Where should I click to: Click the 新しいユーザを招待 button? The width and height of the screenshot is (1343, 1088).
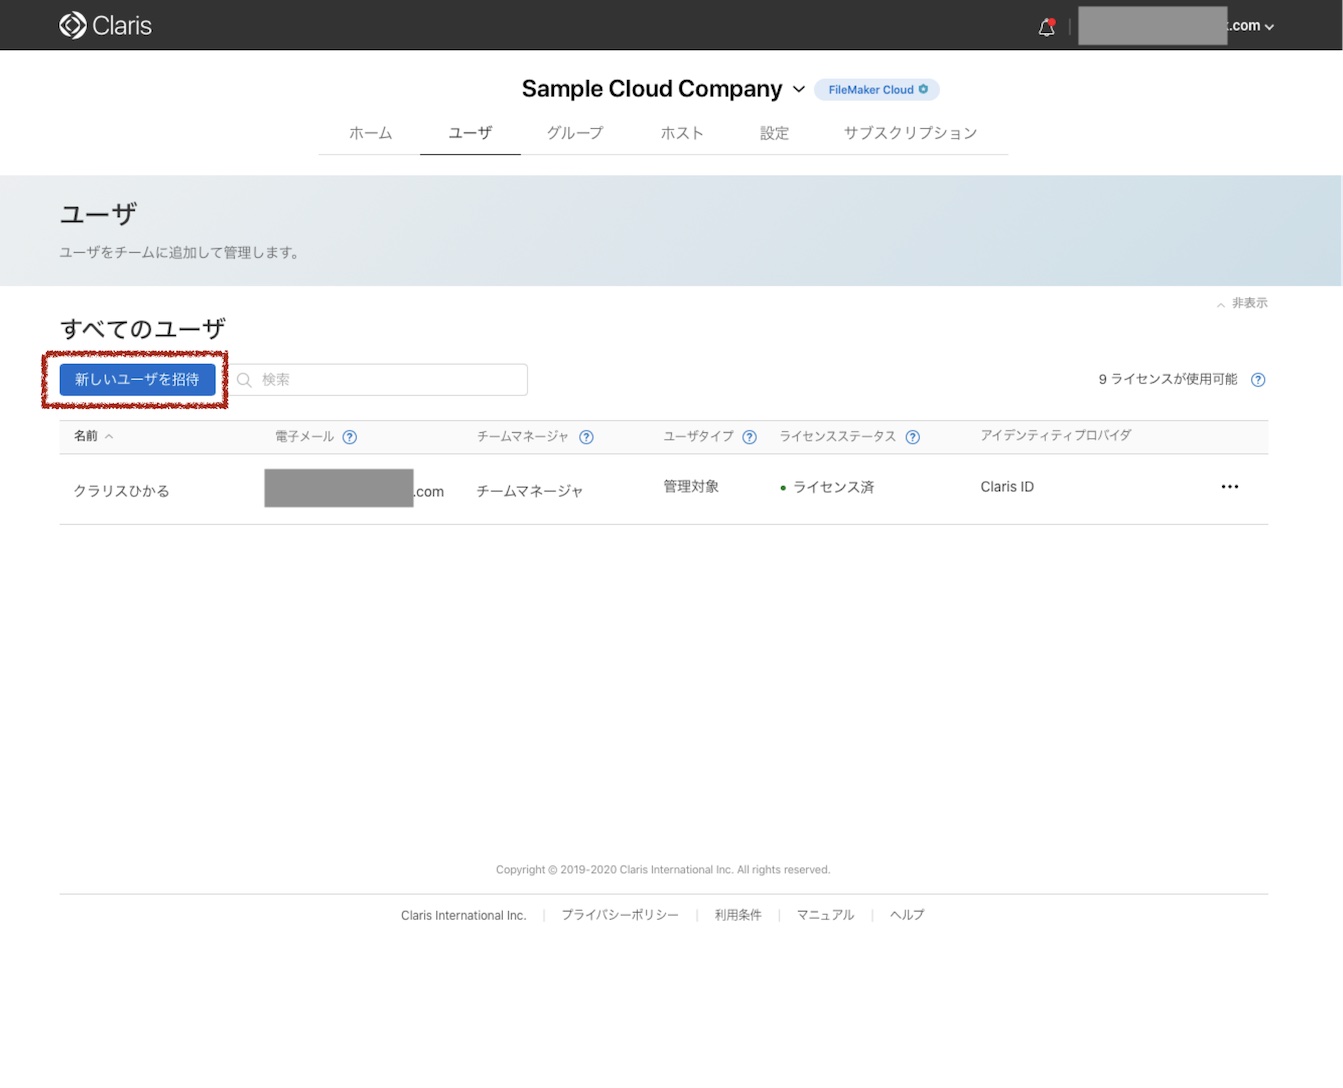137,379
